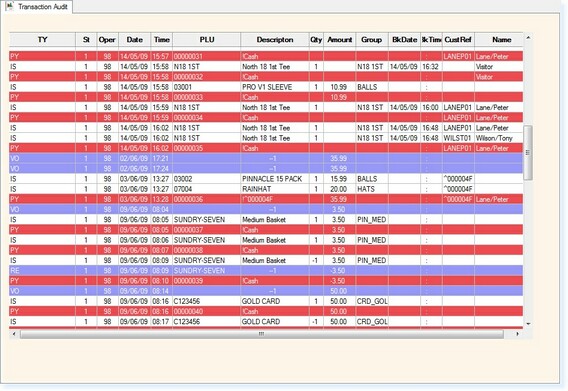
Task: Click the CustRef column header
Action: (458, 39)
